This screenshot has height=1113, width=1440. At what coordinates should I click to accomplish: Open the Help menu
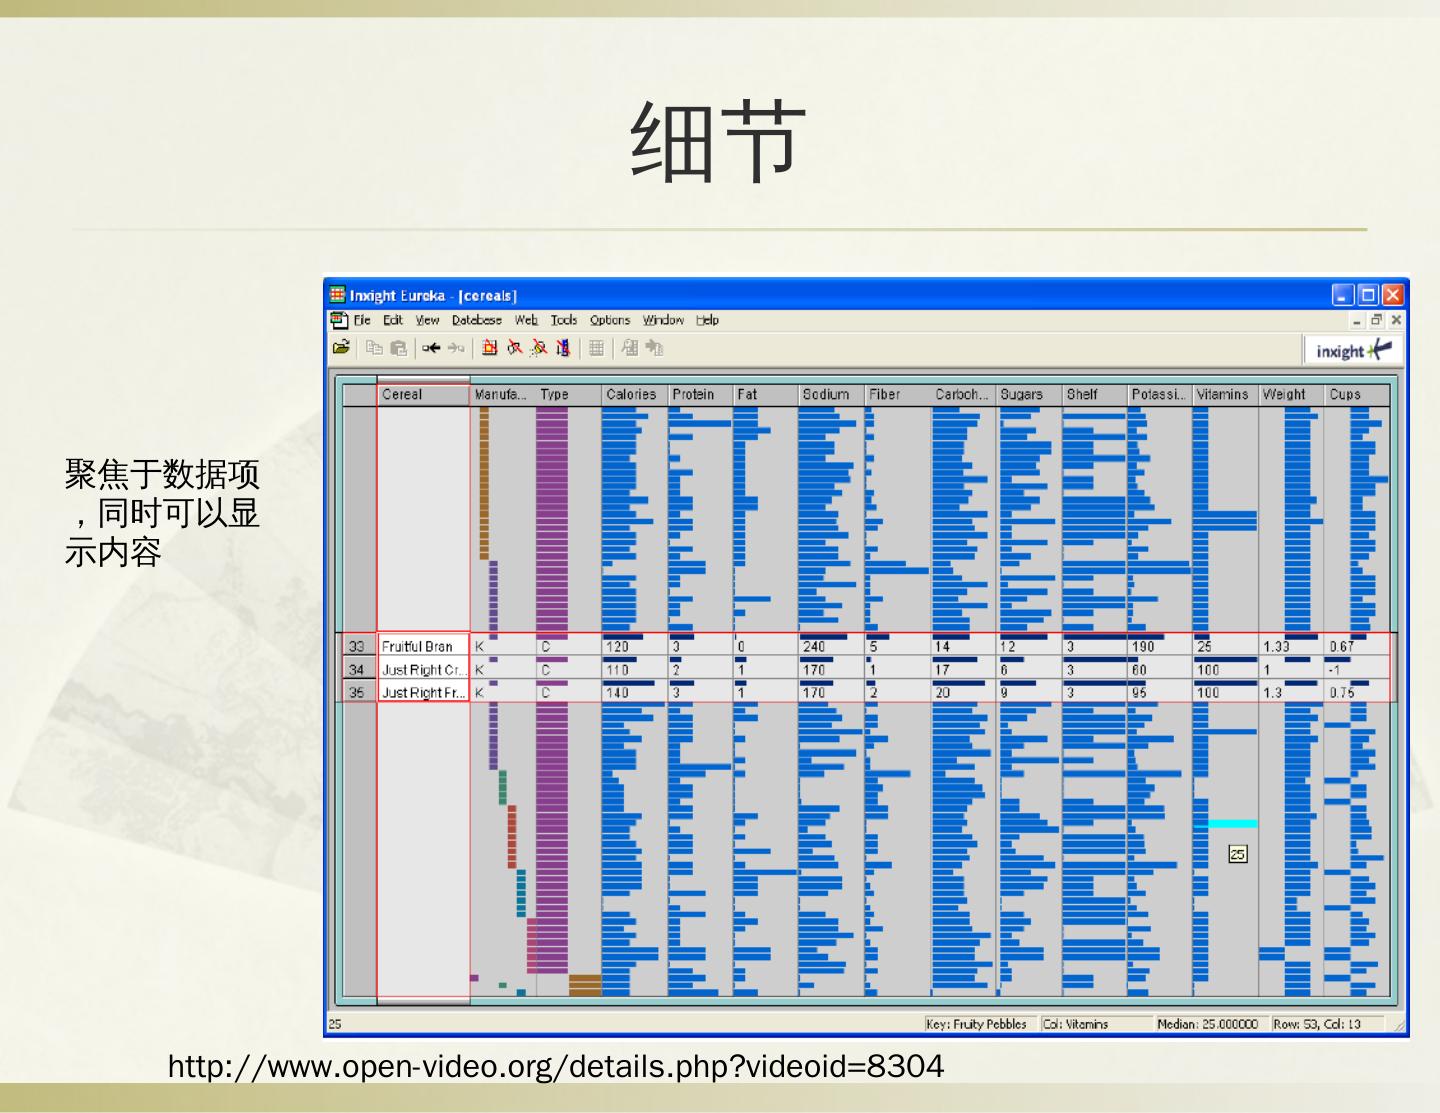[708, 320]
